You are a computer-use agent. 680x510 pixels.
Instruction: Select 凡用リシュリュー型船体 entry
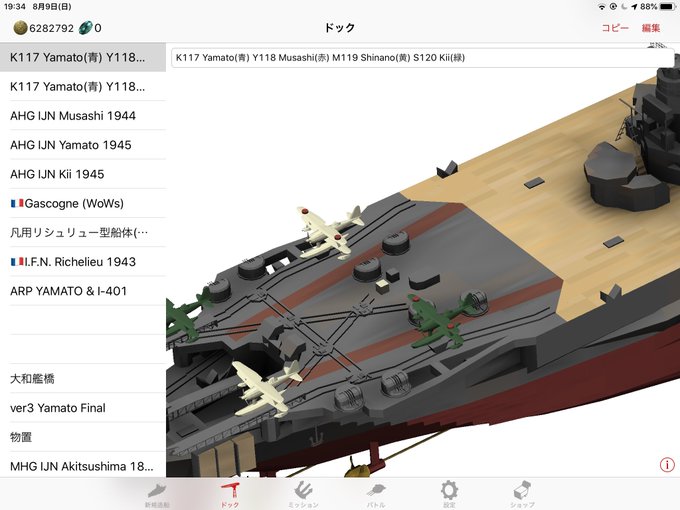click(x=83, y=232)
